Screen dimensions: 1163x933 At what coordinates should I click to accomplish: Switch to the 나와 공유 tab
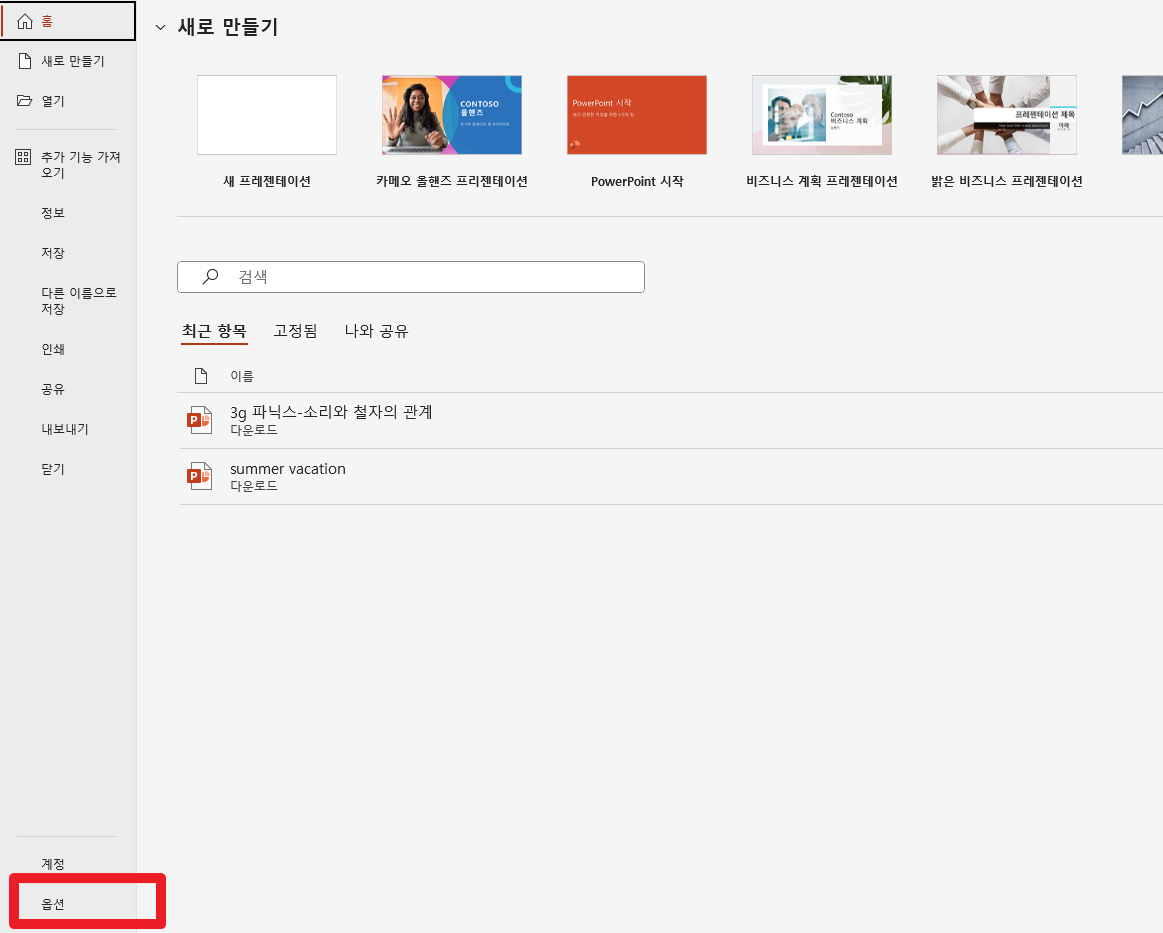click(x=376, y=331)
